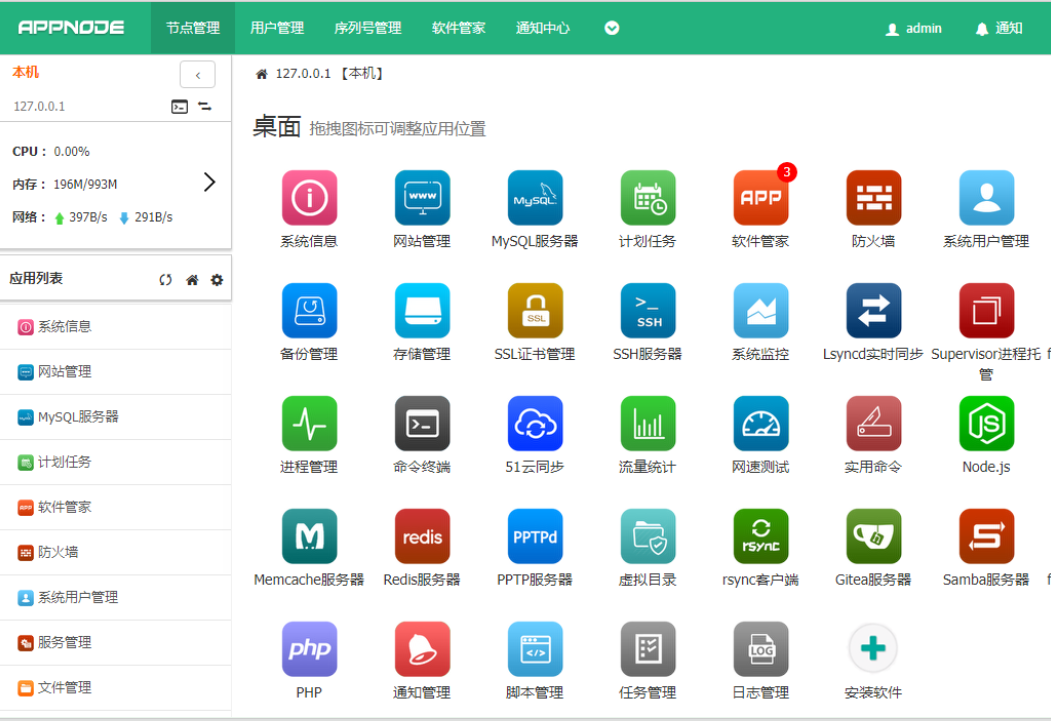Open the PHP desktop icon

coord(309,649)
